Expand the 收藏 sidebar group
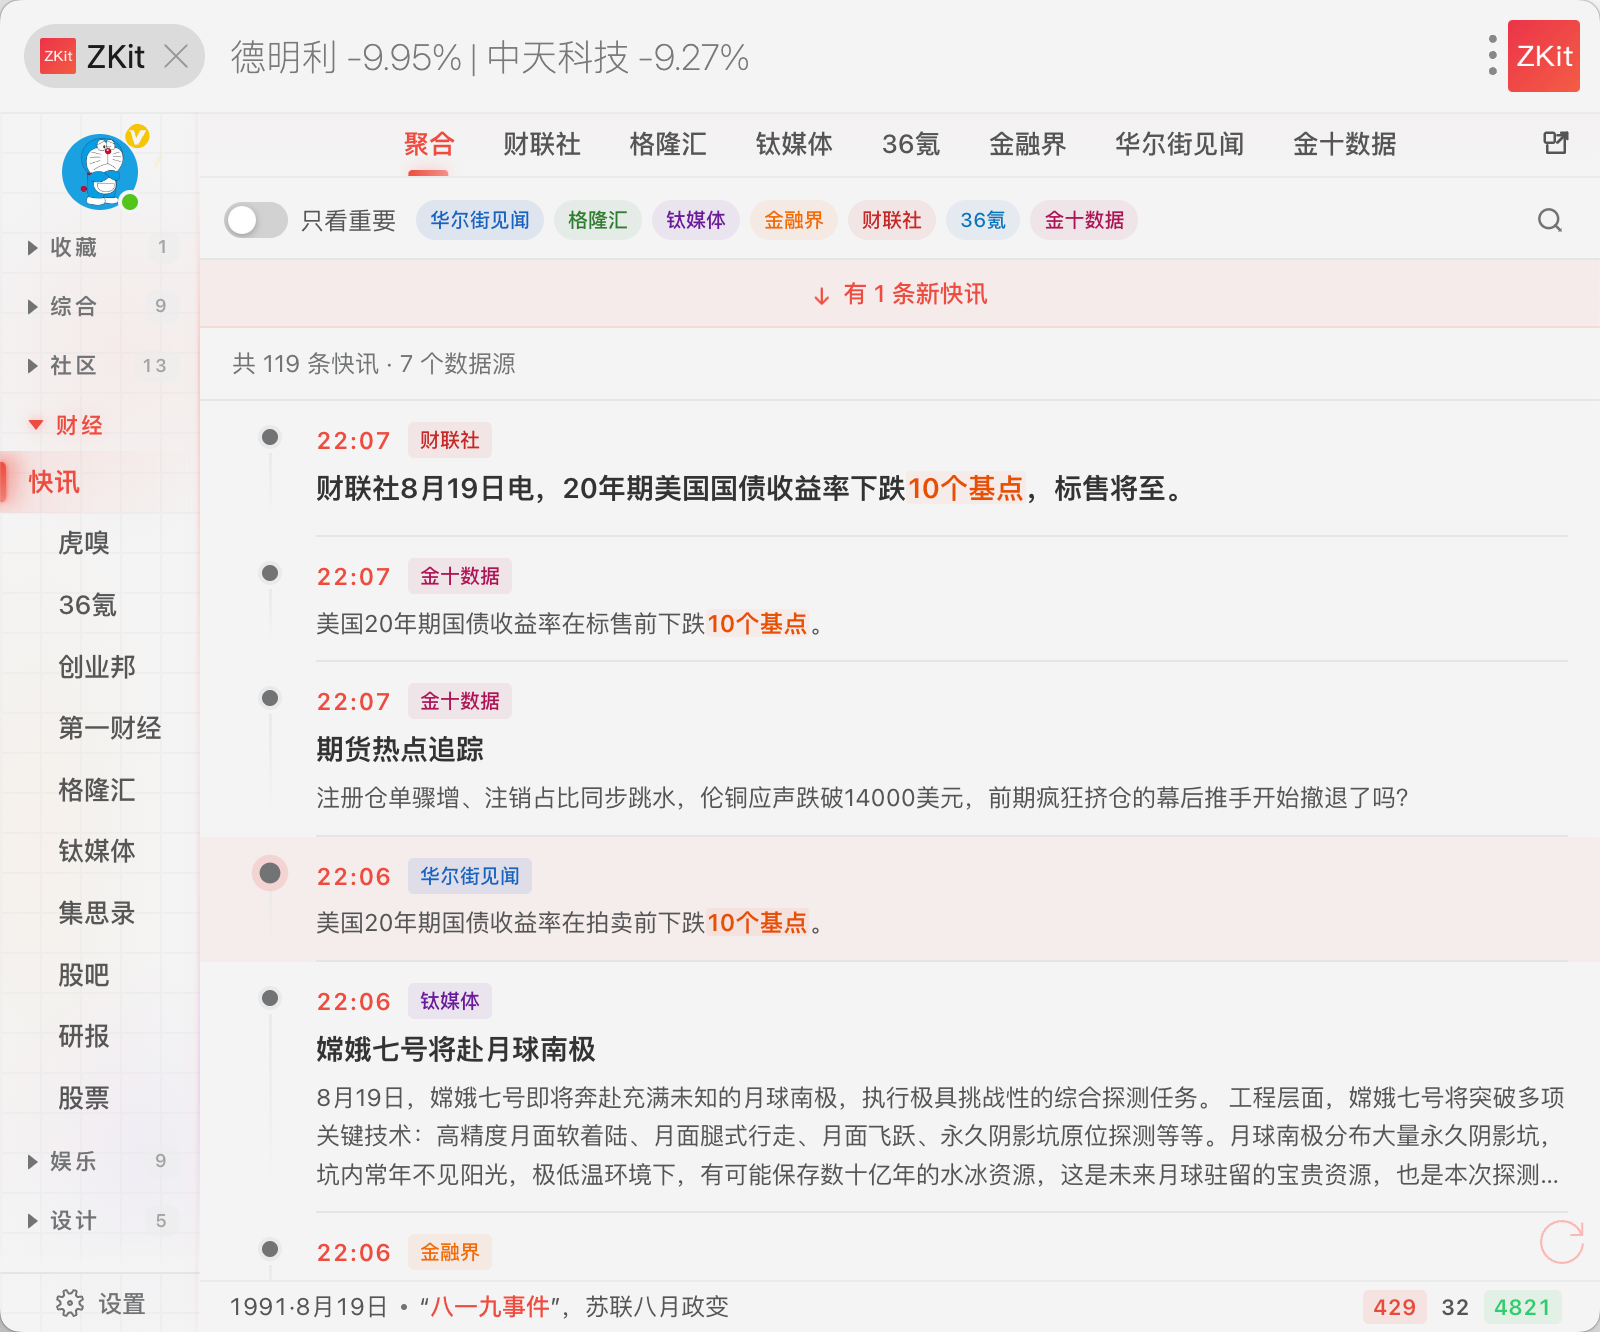This screenshot has height=1332, width=1600. tap(98, 247)
